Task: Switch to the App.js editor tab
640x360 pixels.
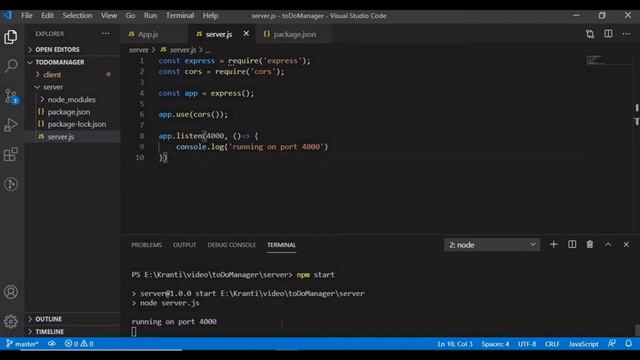Action: [155, 34]
